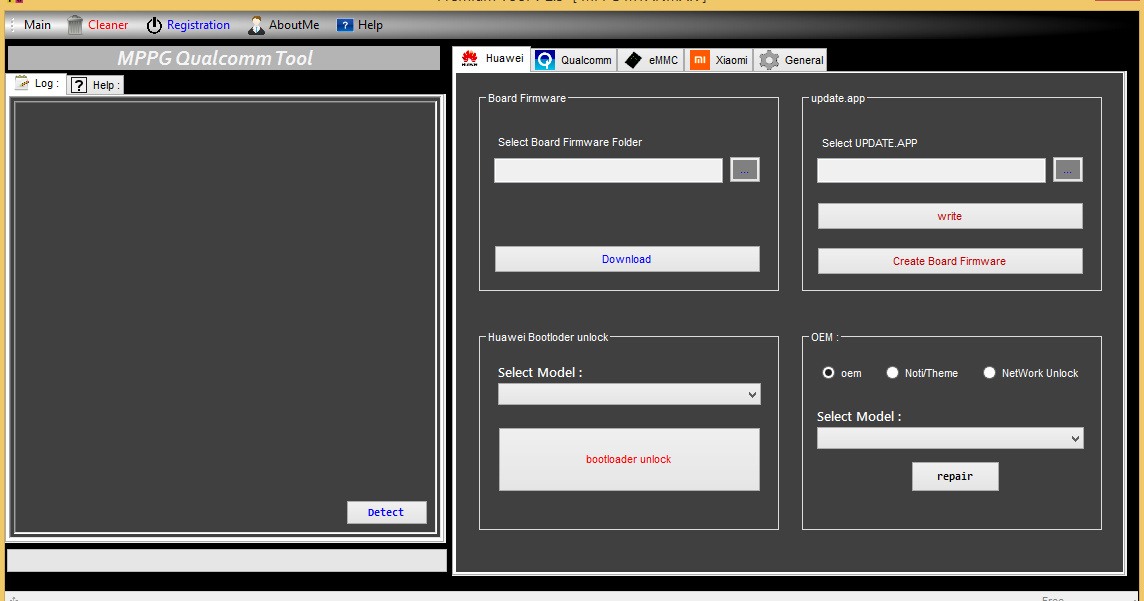
Task: Select the Noti/Theme radio button
Action: 892,373
